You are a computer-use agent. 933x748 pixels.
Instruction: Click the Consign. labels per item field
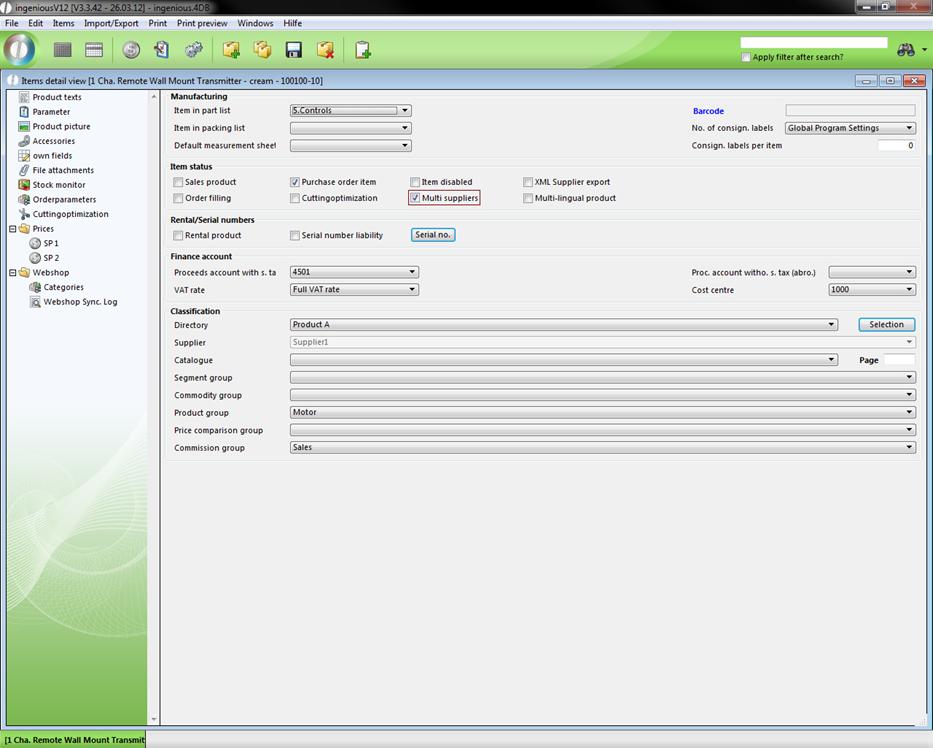pos(895,146)
